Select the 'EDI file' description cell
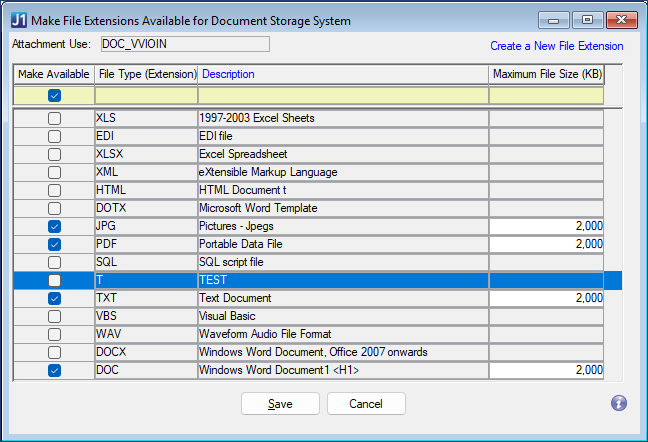This screenshot has width=648, height=442. [x=343, y=136]
